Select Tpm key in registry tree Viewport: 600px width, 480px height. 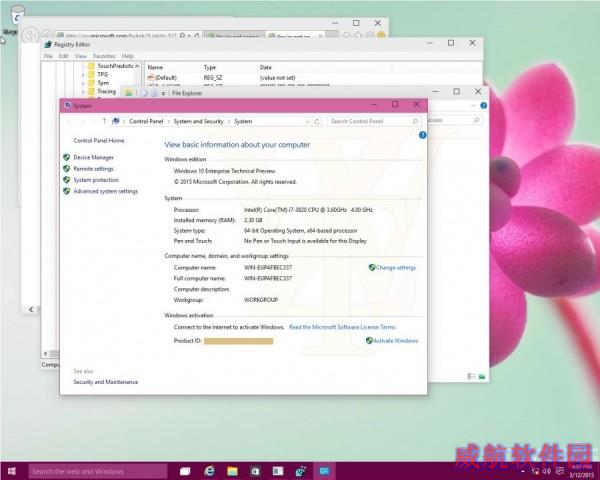point(103,83)
